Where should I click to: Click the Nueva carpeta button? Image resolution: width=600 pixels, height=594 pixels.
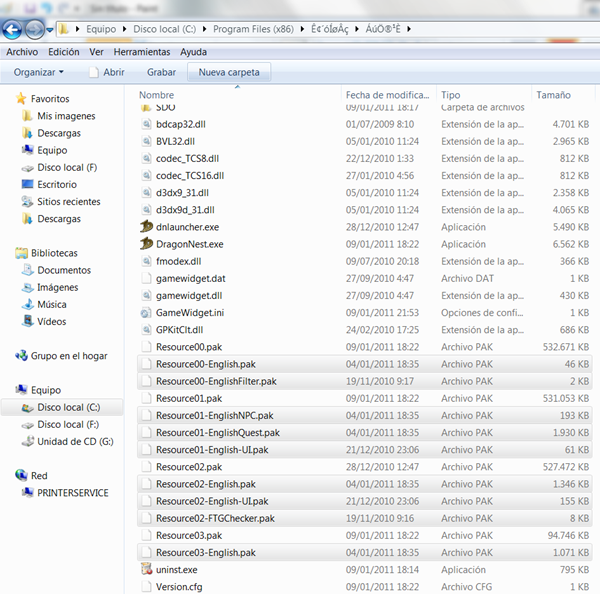click(x=229, y=72)
